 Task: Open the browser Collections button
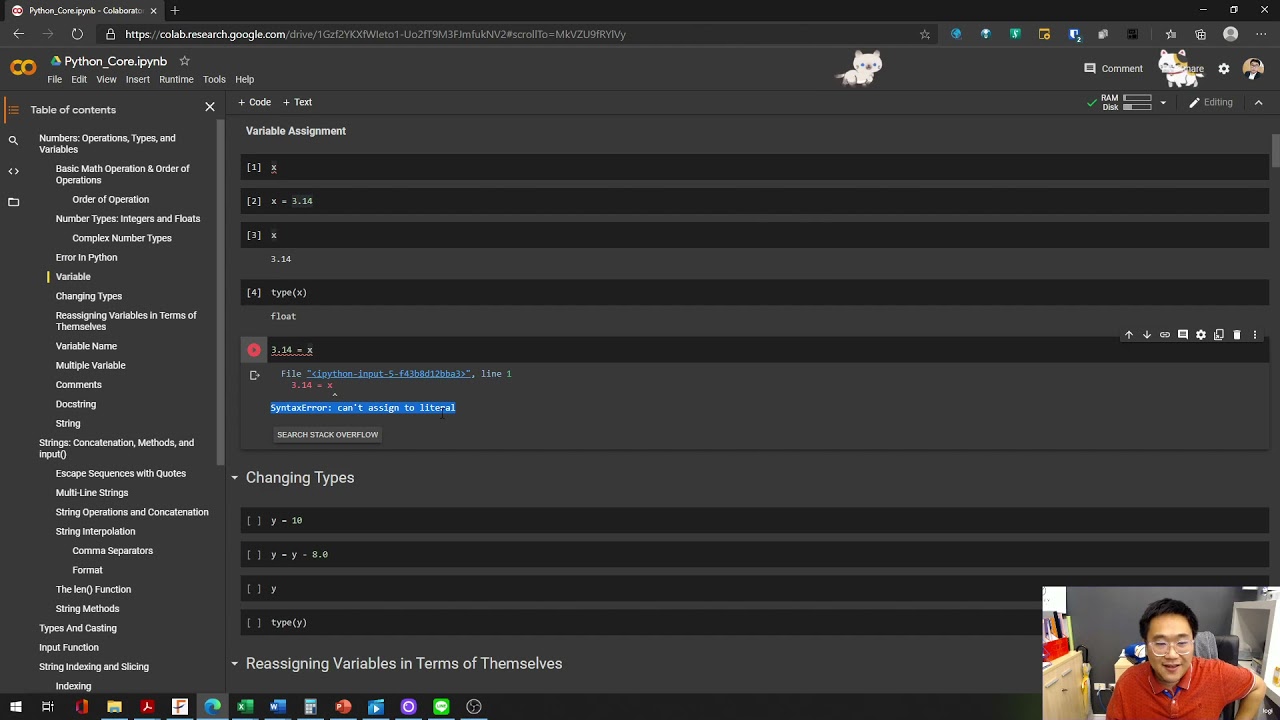pos(1200,34)
